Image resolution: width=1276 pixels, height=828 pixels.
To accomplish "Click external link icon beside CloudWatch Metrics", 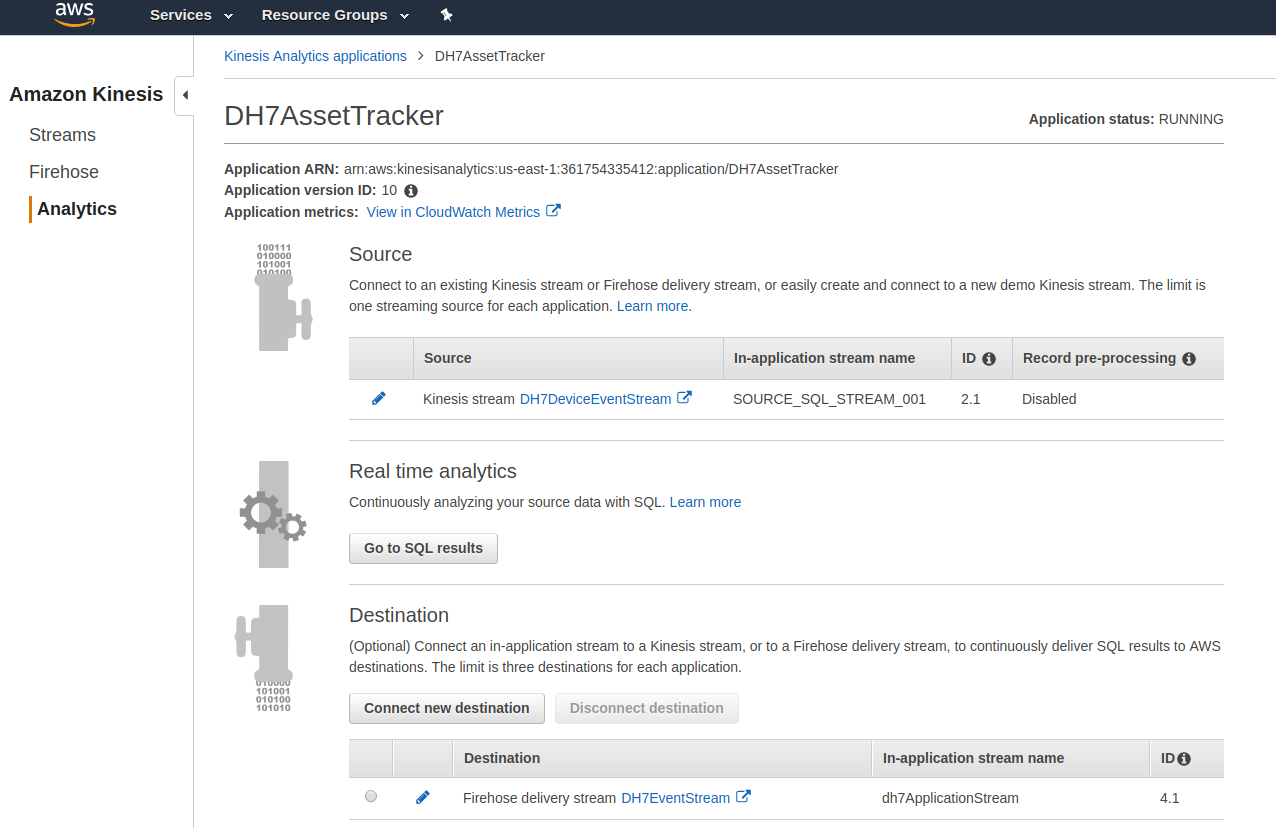I will [x=553, y=211].
